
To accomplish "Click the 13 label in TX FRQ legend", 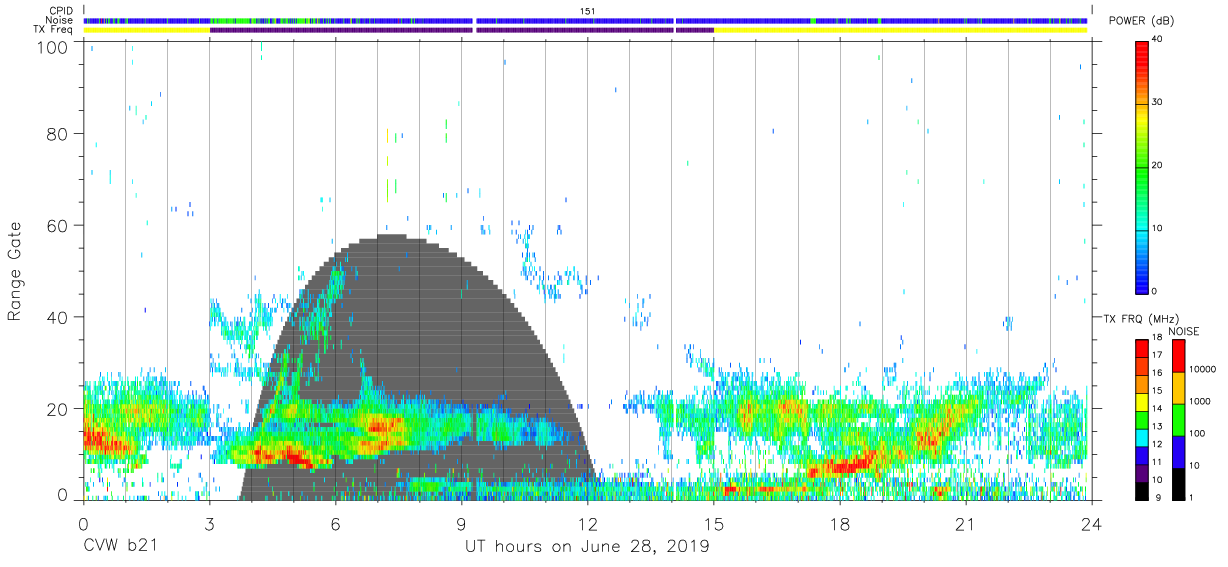I will coord(1157,426).
